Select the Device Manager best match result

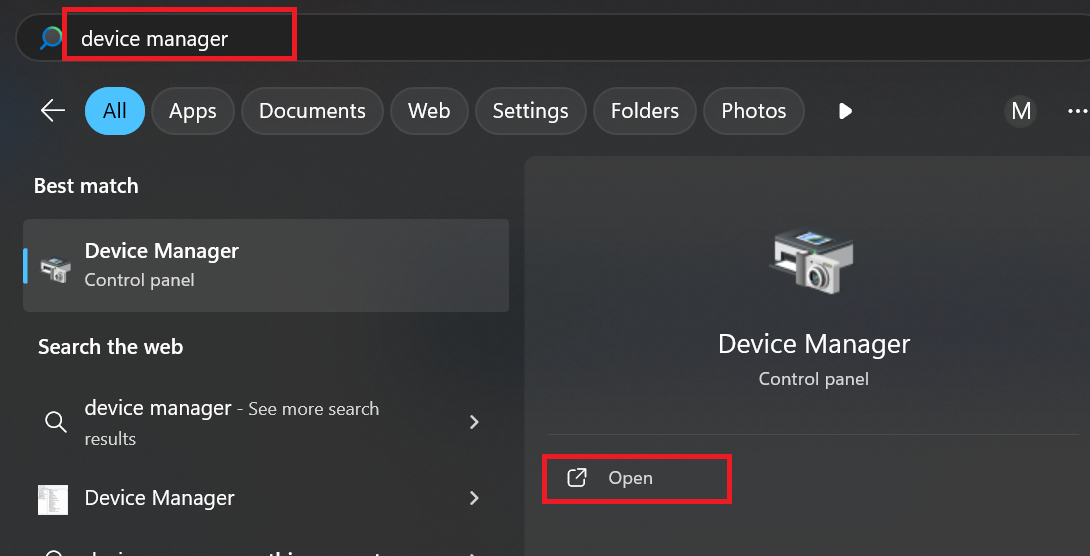coord(266,265)
